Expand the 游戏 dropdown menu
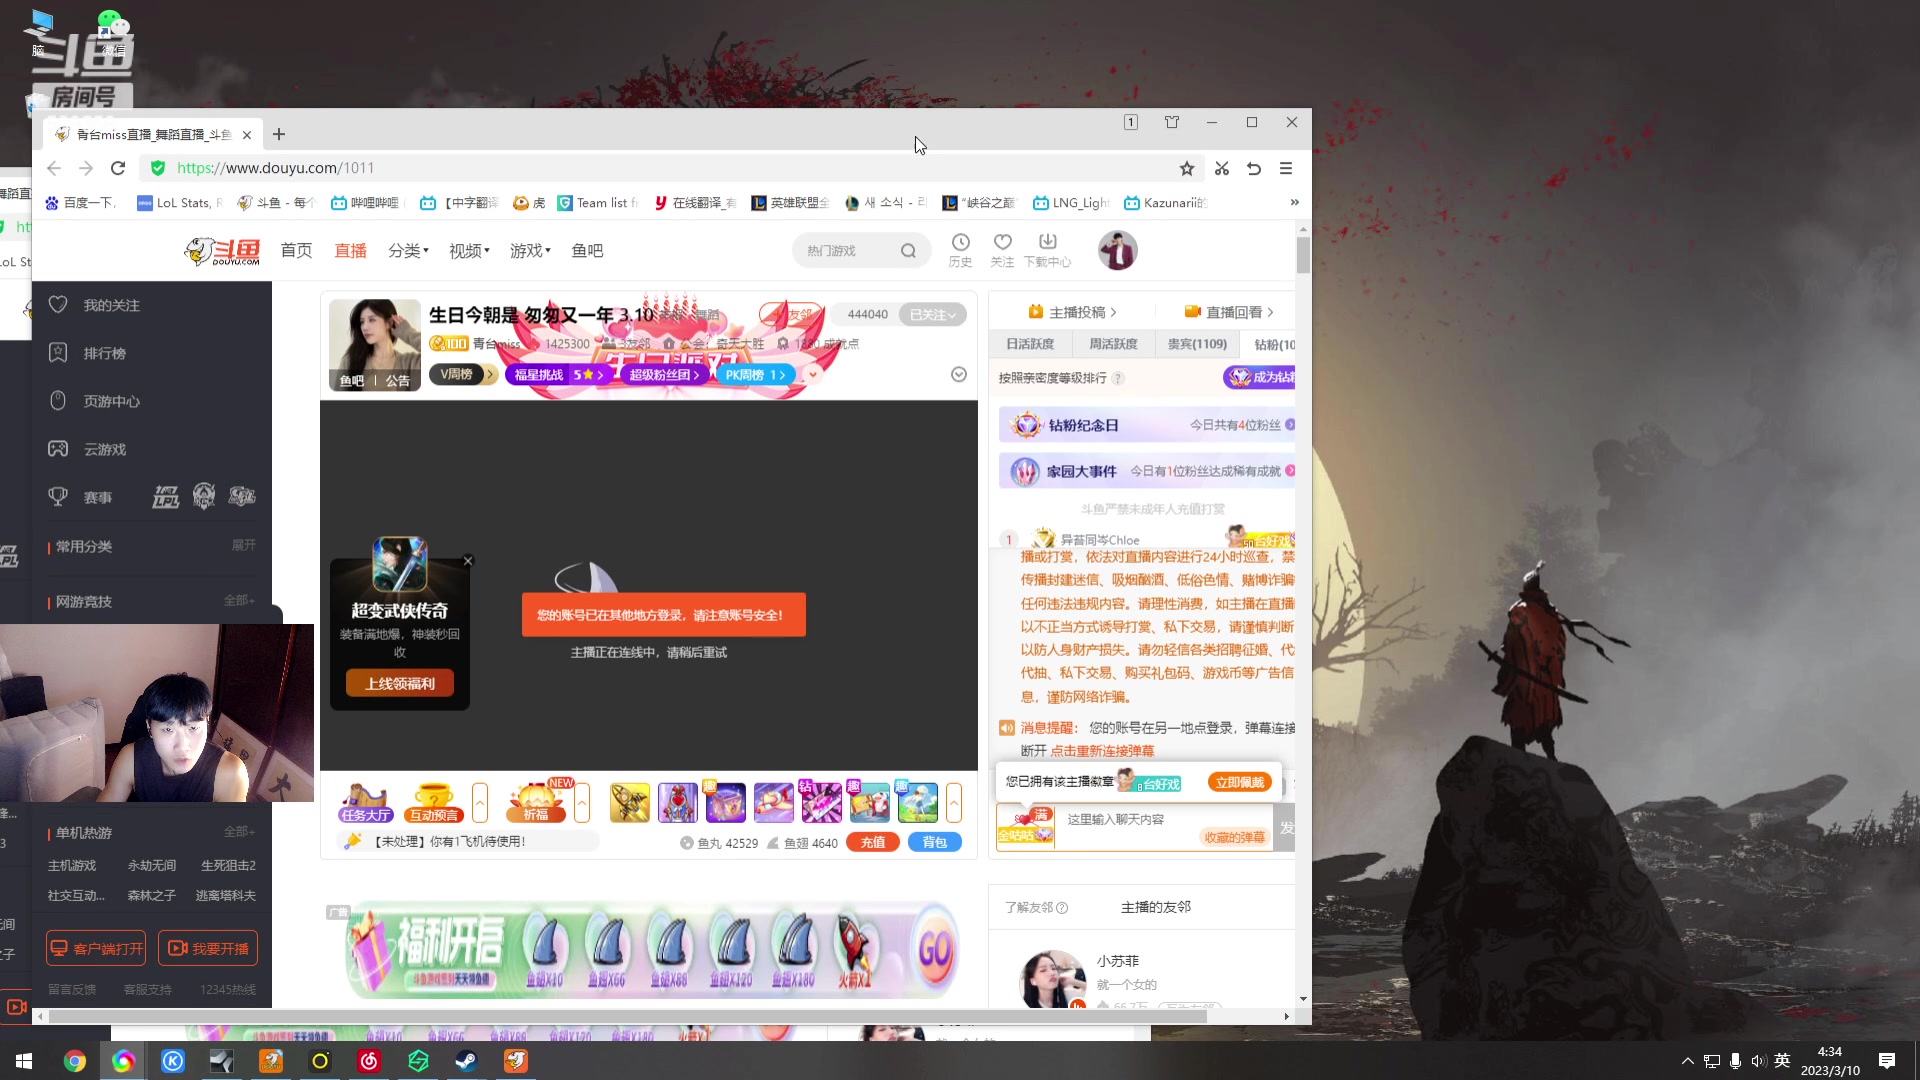 (530, 251)
